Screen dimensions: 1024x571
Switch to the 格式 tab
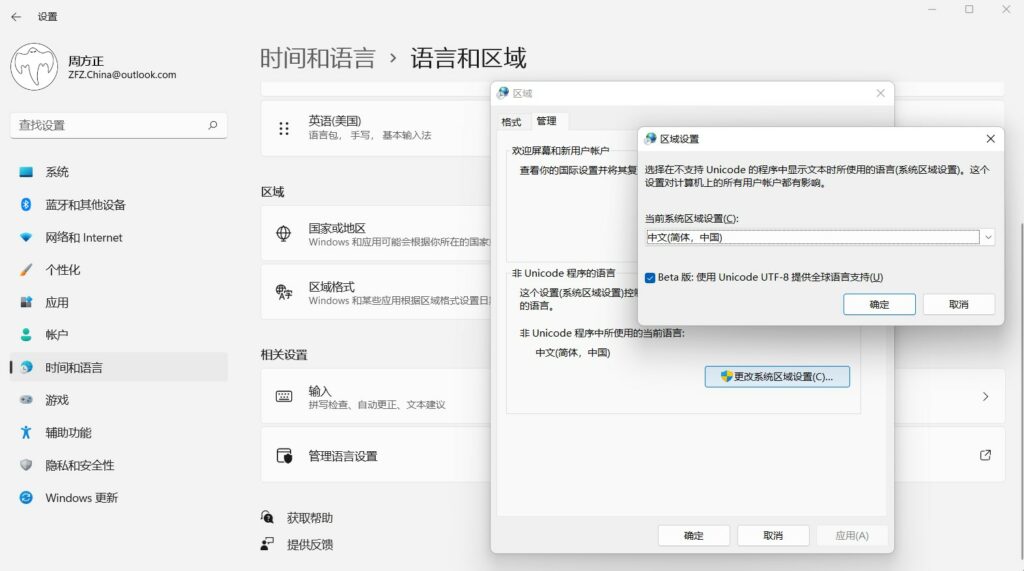pyautogui.click(x=511, y=122)
